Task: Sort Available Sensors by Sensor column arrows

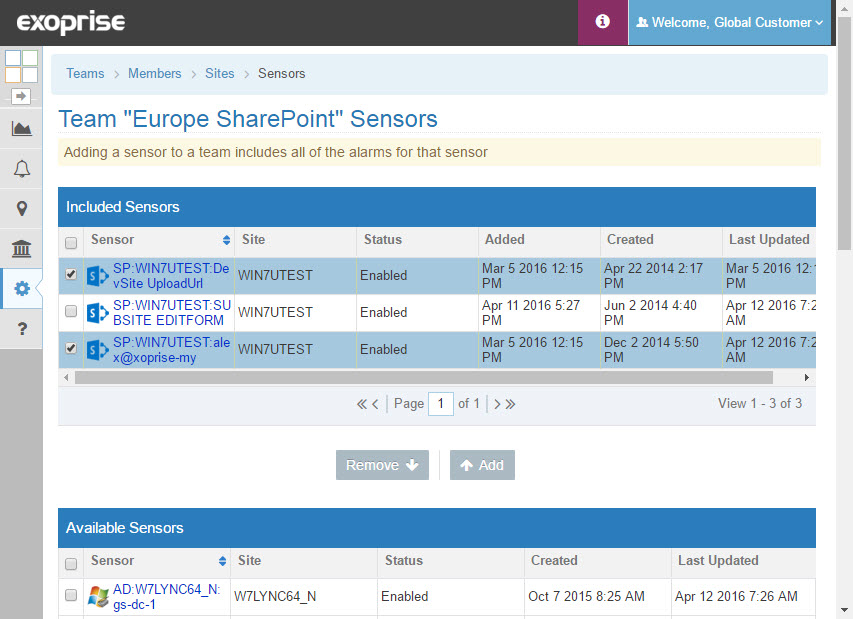Action: [x=222, y=561]
